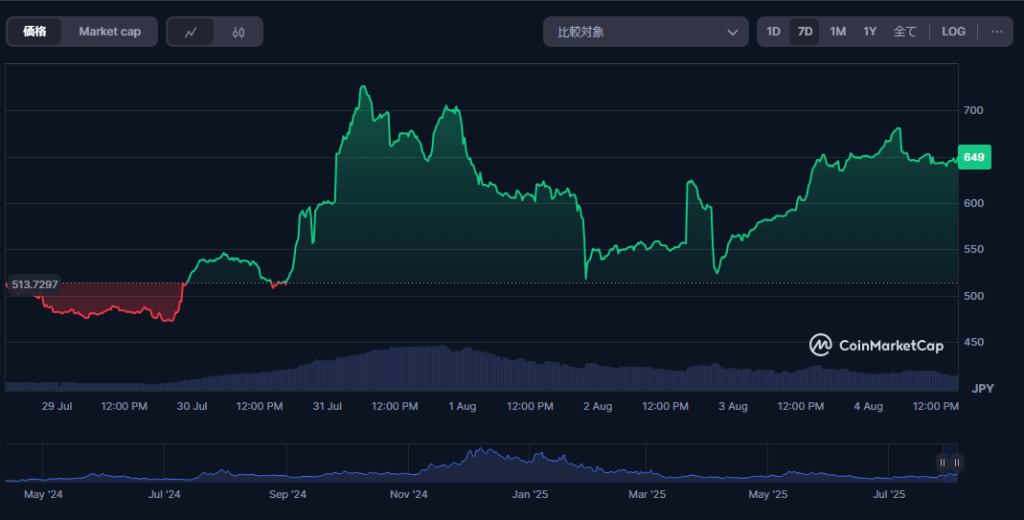Image resolution: width=1024 pixels, height=520 pixels.
Task: Click the JPY currency label
Action: (x=982, y=389)
